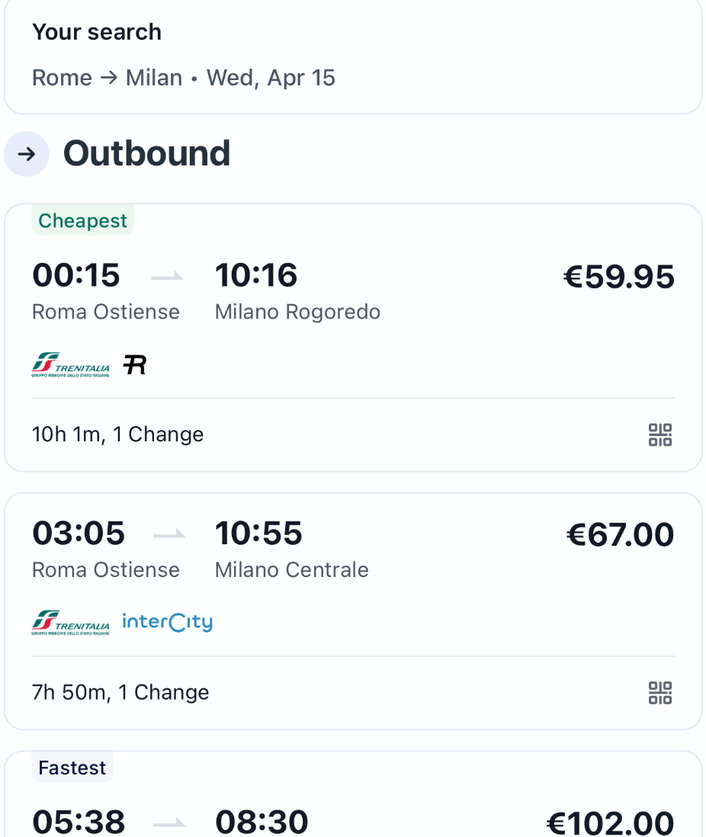706x837 pixels.
Task: Click the Outbound arrow circle icon
Action: tap(27, 154)
